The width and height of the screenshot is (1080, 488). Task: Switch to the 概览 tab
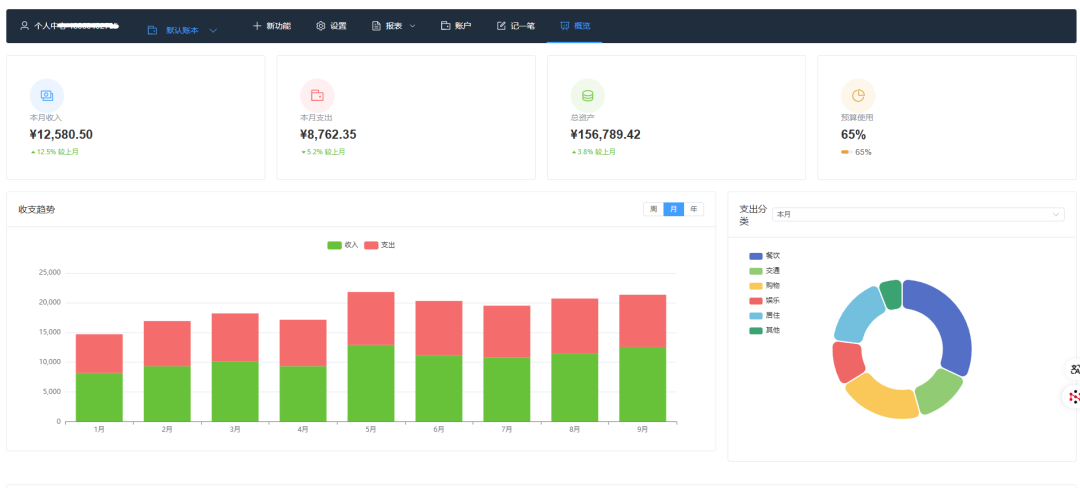pos(574,26)
